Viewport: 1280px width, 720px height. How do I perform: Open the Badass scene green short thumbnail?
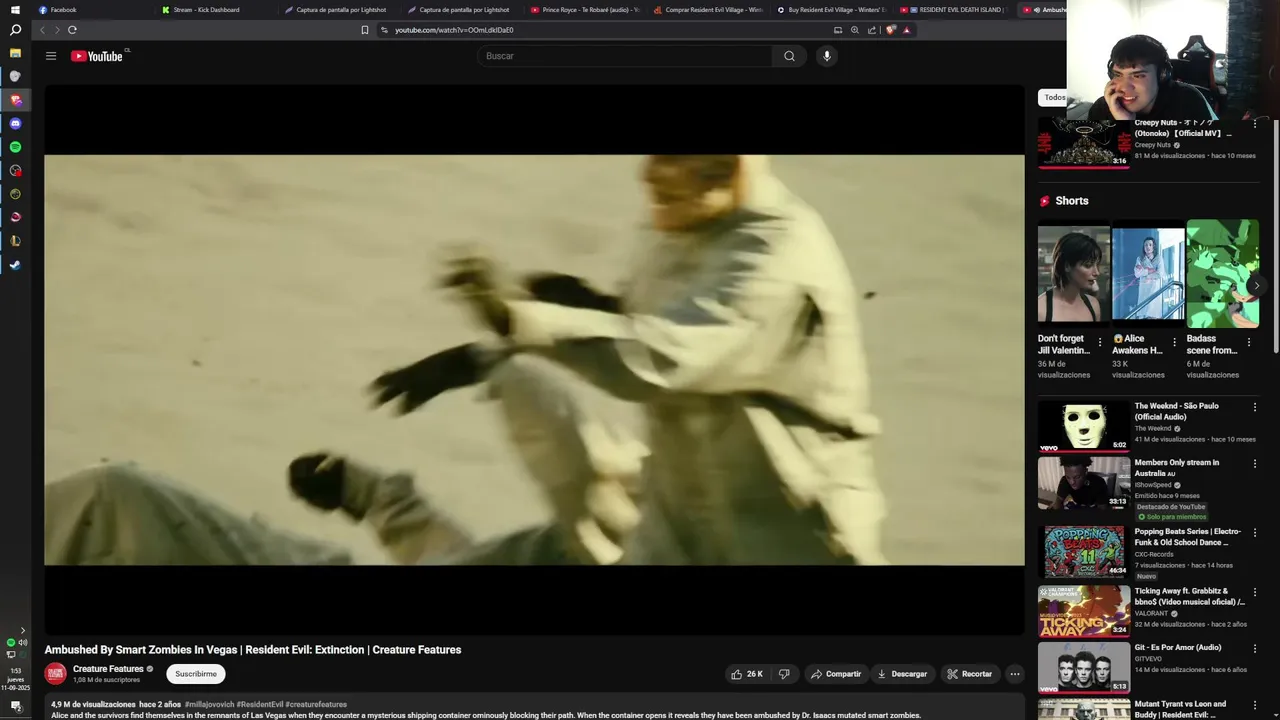pos(1222,273)
